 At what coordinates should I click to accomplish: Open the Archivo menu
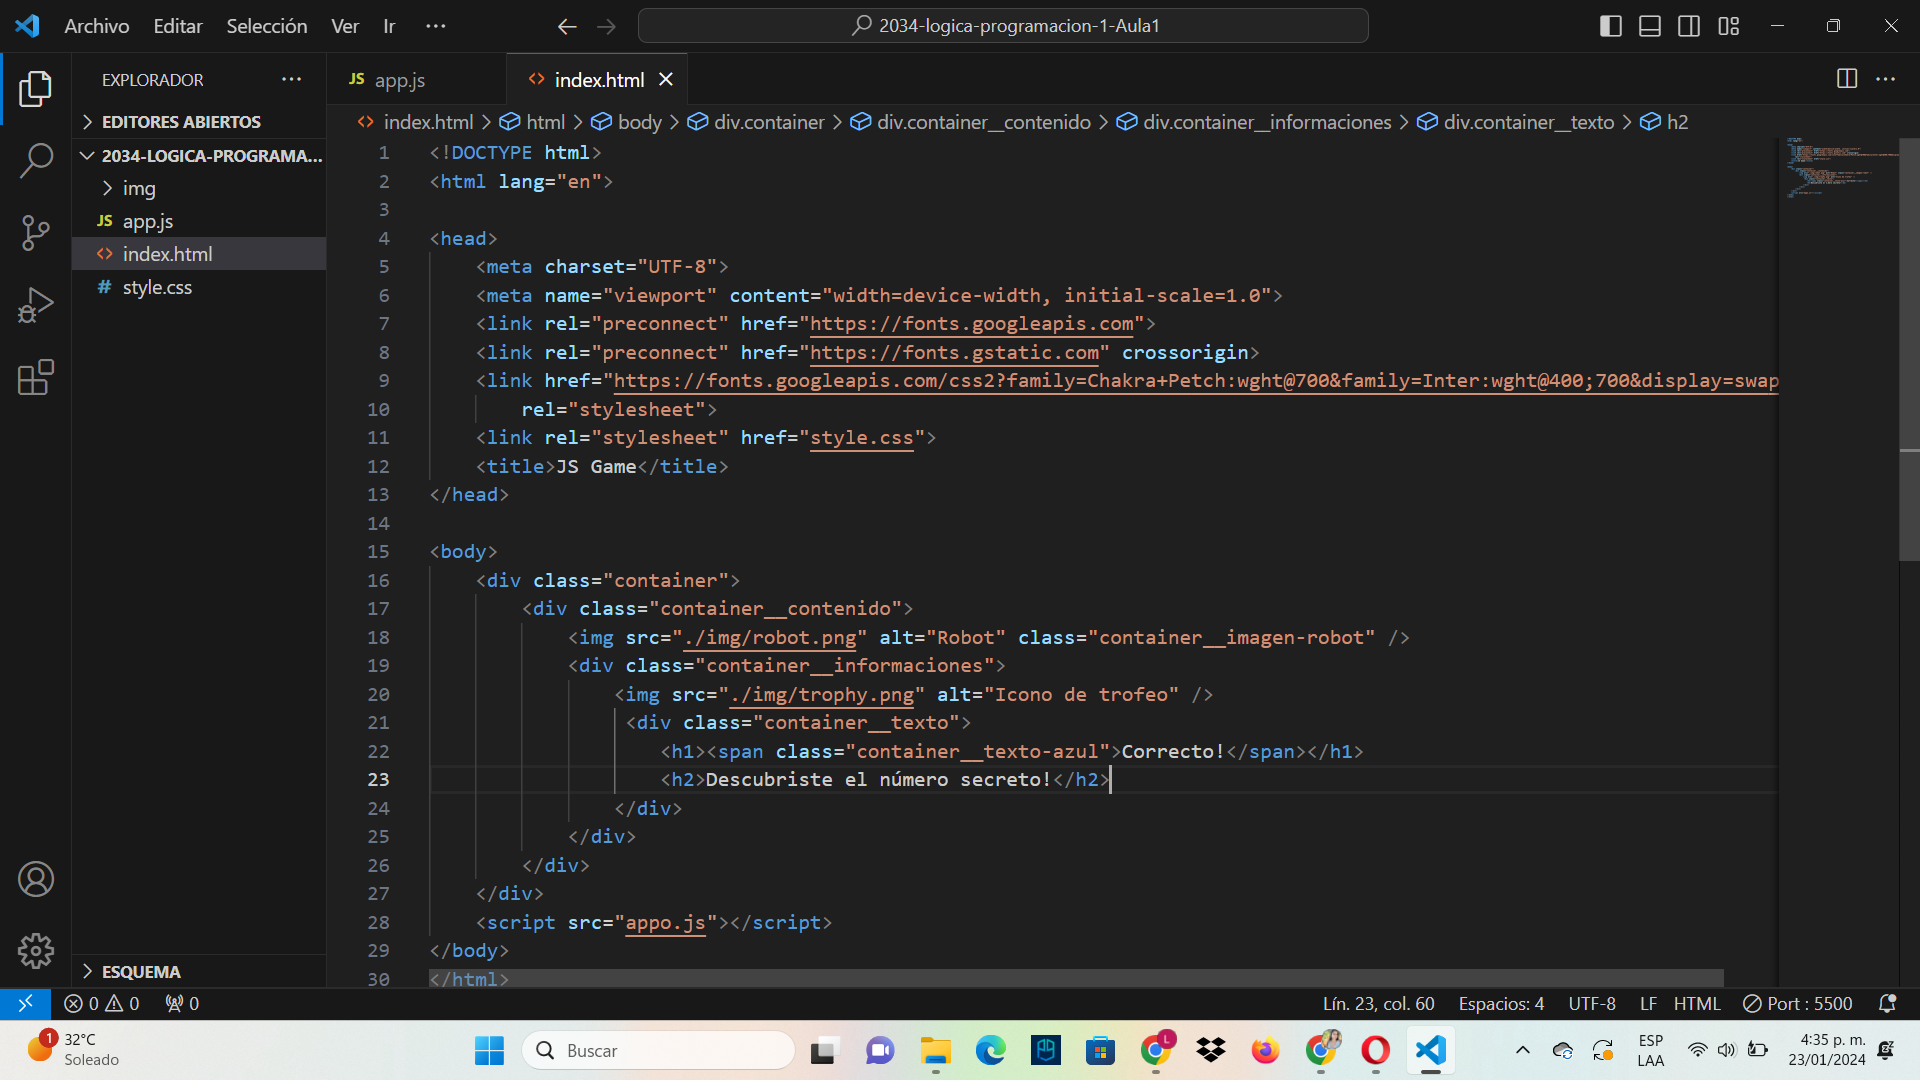point(97,26)
